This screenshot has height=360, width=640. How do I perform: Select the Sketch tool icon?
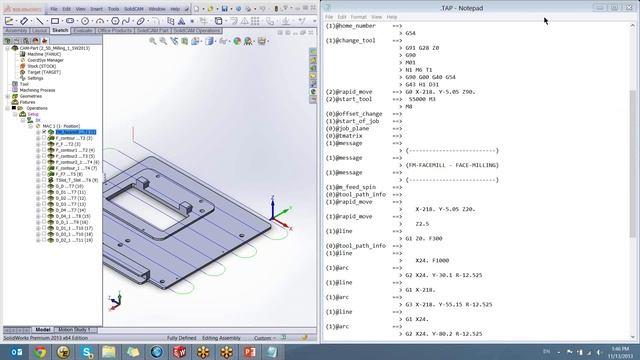point(9,21)
